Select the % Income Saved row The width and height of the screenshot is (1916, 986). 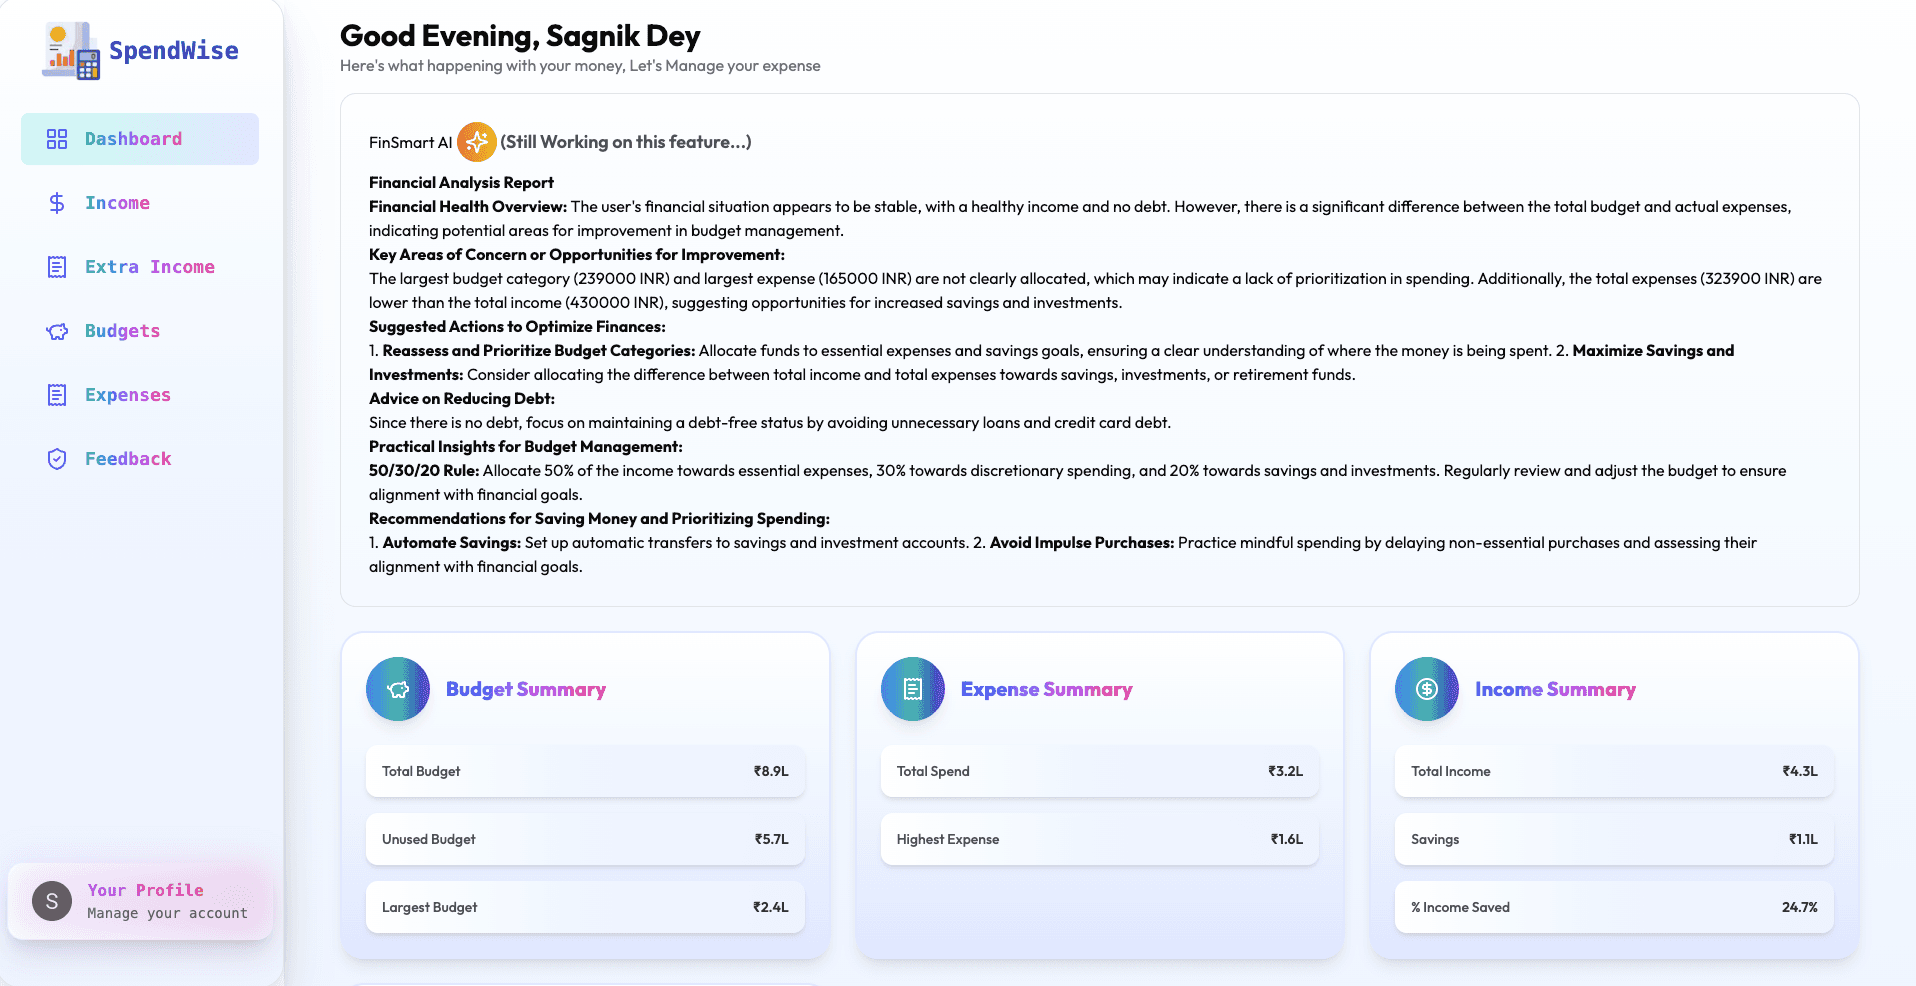click(x=1614, y=907)
